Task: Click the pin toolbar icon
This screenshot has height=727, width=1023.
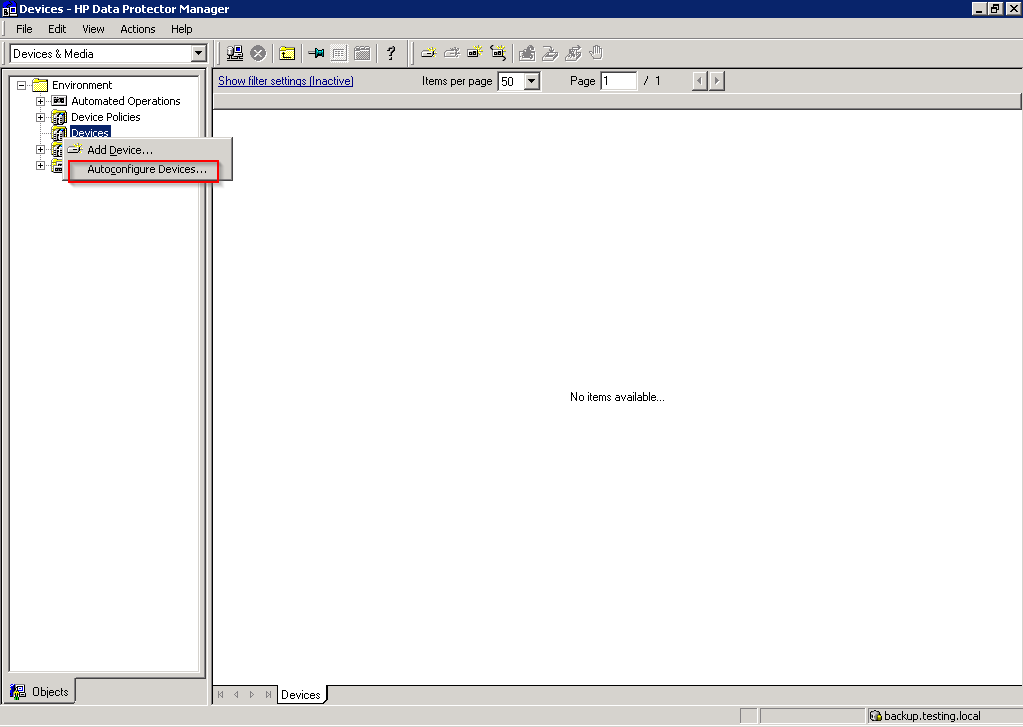Action: 316,53
